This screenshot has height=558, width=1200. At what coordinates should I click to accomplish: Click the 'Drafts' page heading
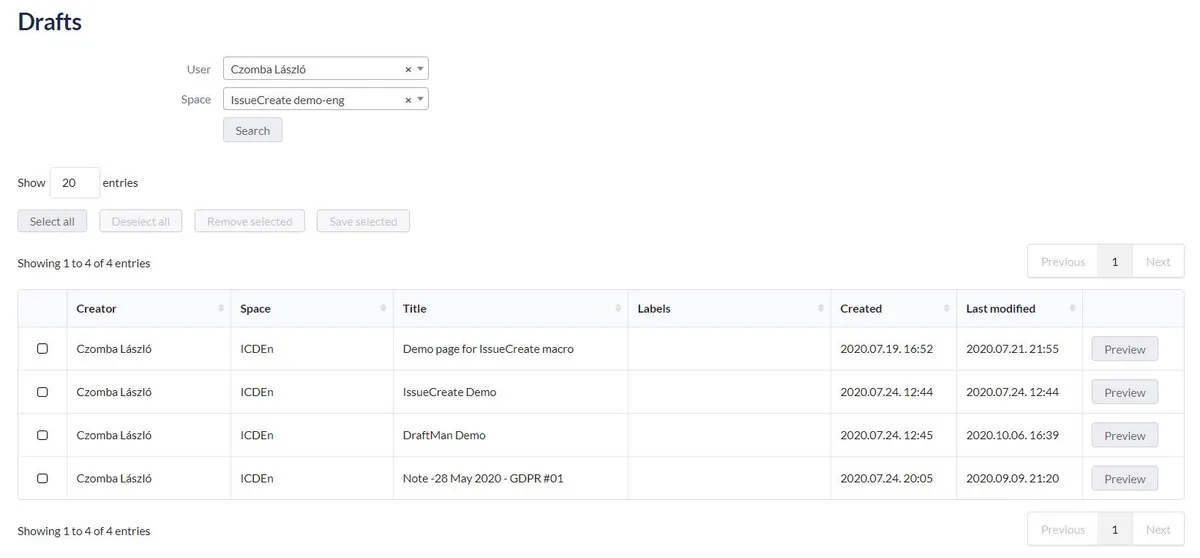point(50,21)
